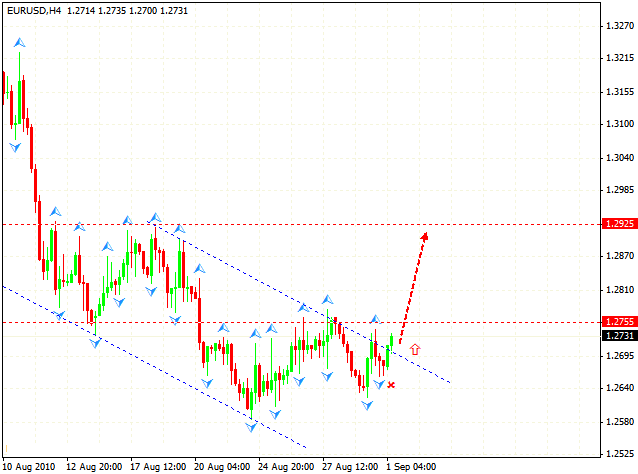Click the 1.3215 price axis label

click(x=620, y=58)
